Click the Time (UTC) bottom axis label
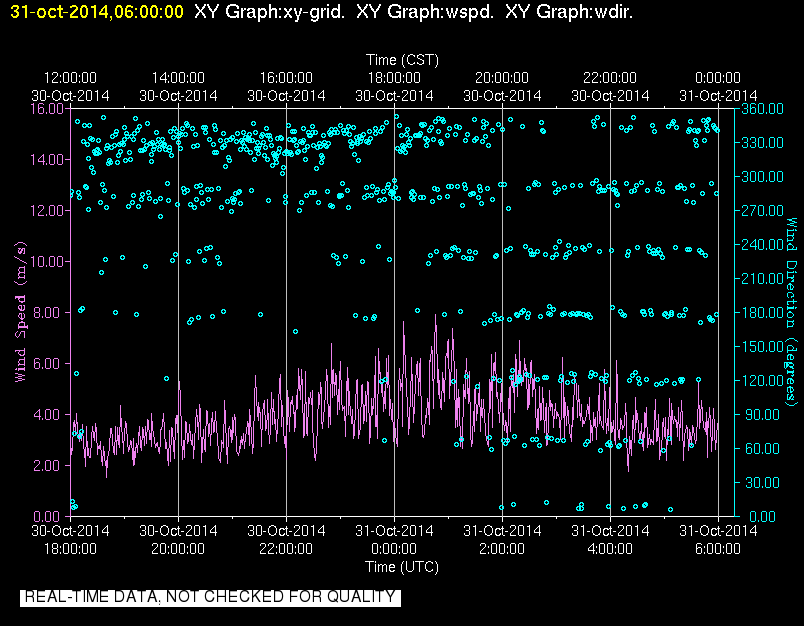Screen dimensions: 804x626 point(402,567)
